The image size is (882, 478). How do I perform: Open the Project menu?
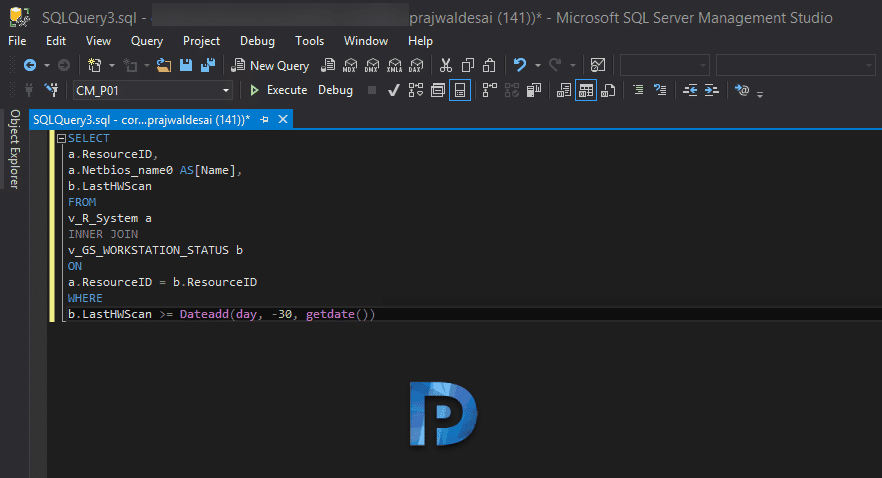201,41
